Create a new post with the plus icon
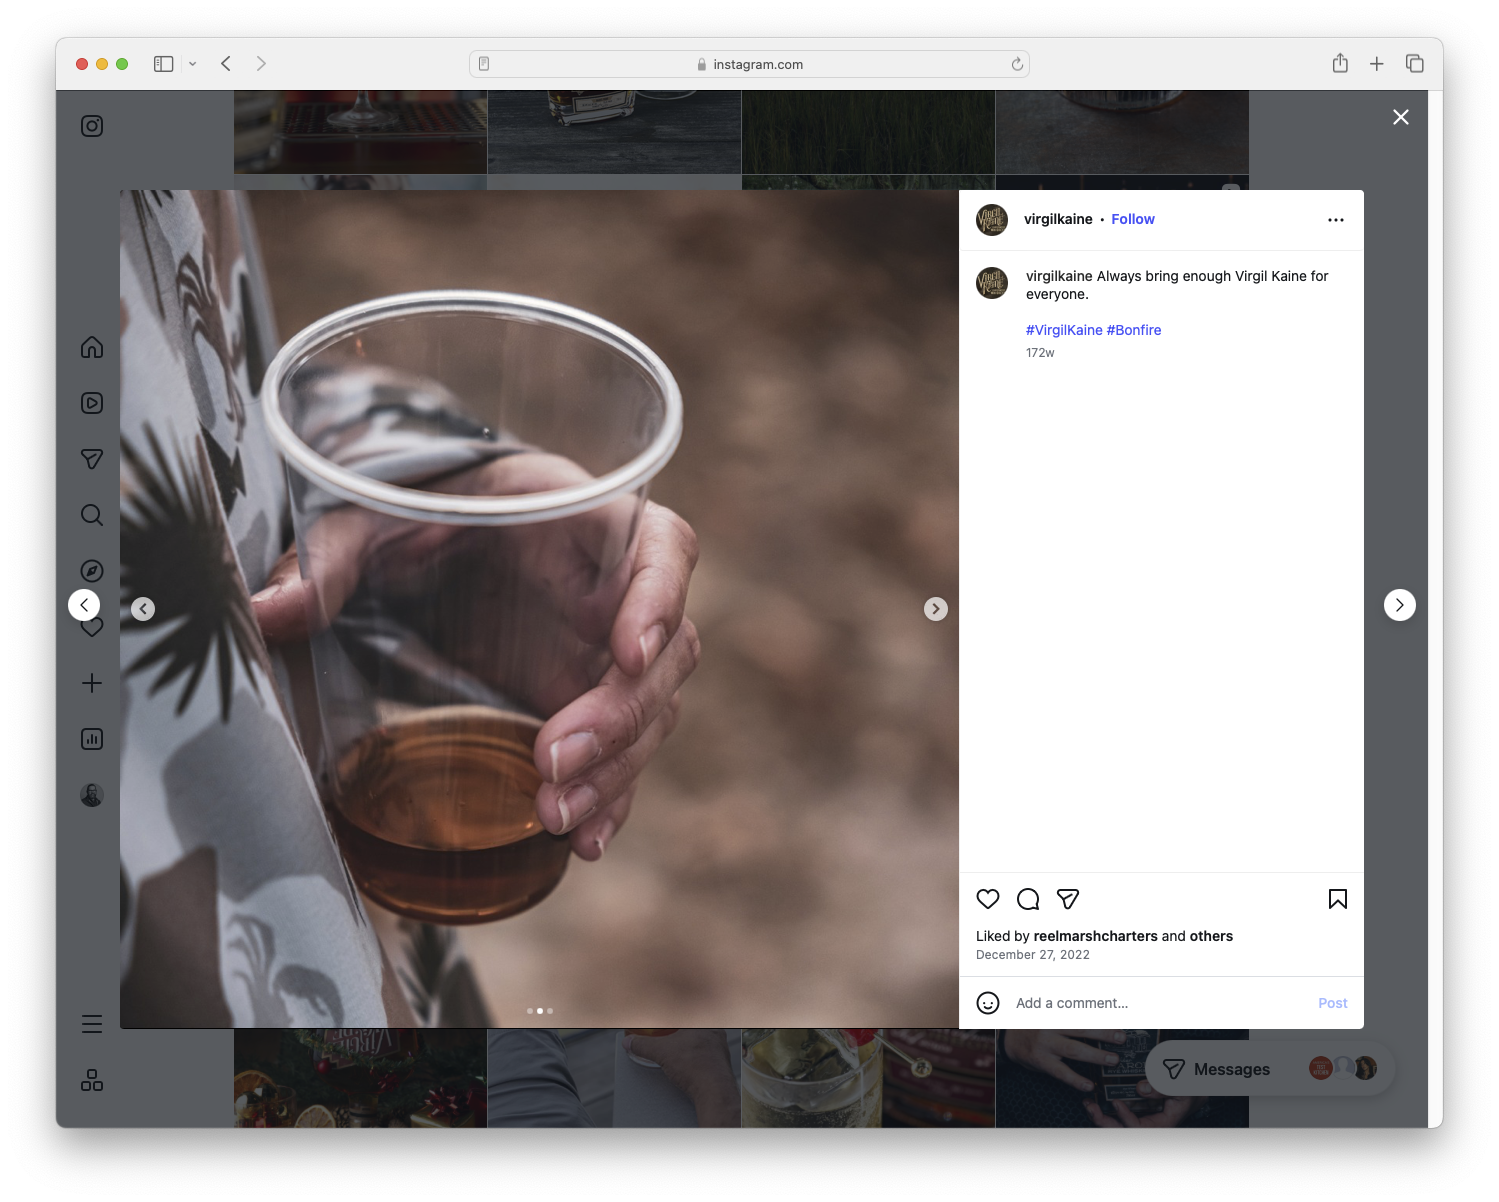 tap(91, 683)
